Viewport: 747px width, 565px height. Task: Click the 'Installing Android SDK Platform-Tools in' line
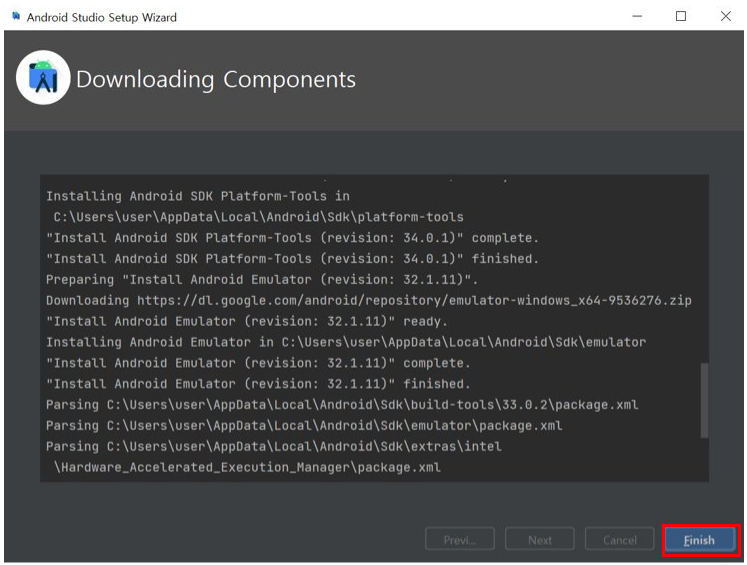pyautogui.click(x=198, y=196)
